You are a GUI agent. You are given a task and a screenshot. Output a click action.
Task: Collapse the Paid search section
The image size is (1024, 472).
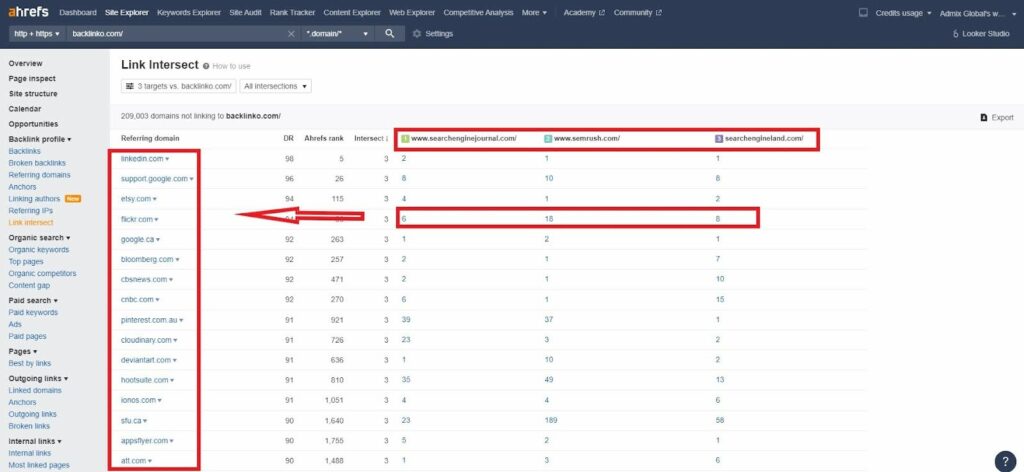click(33, 300)
